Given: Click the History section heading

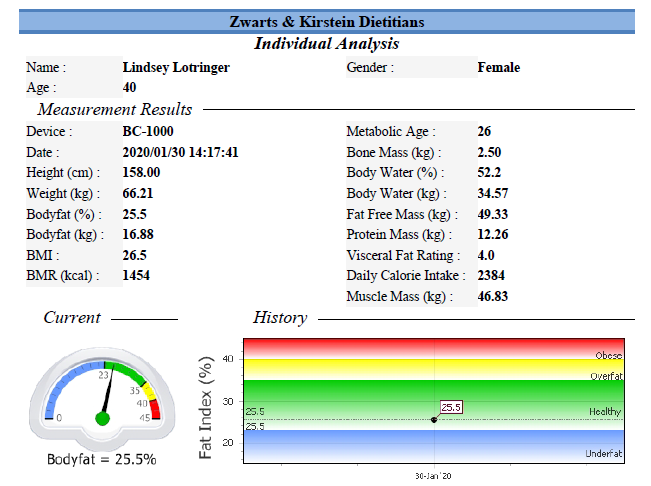Looking at the screenshot, I should click(280, 318).
